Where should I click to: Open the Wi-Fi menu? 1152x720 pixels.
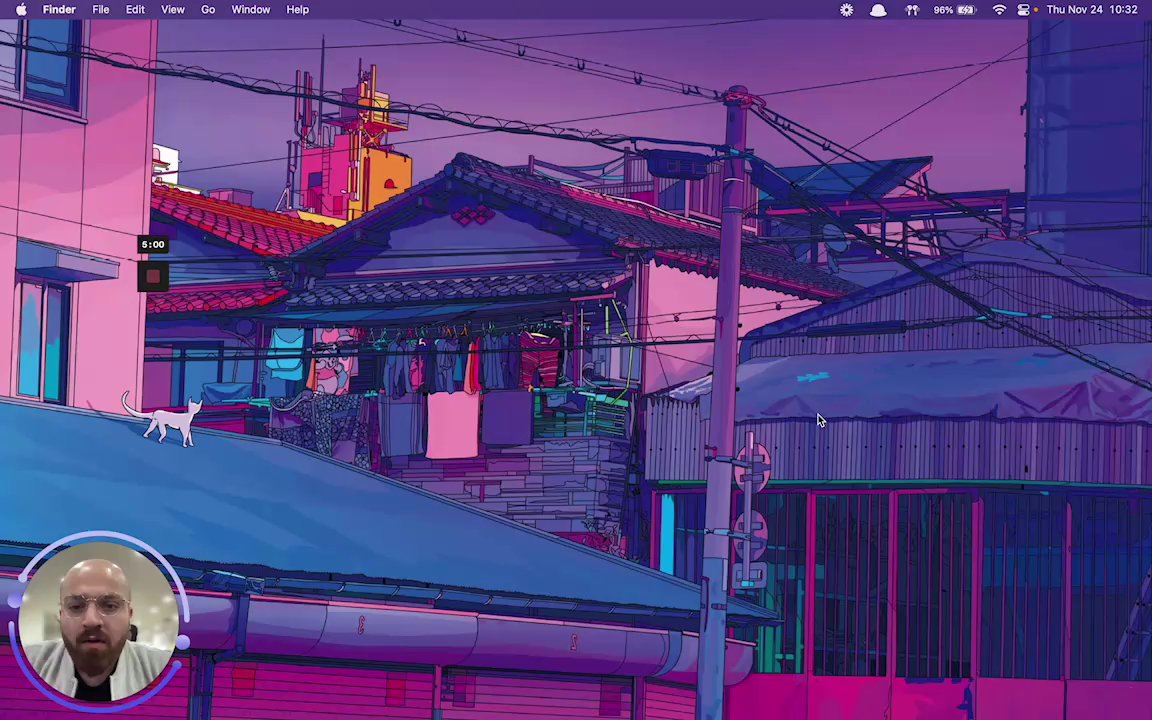pyautogui.click(x=998, y=10)
